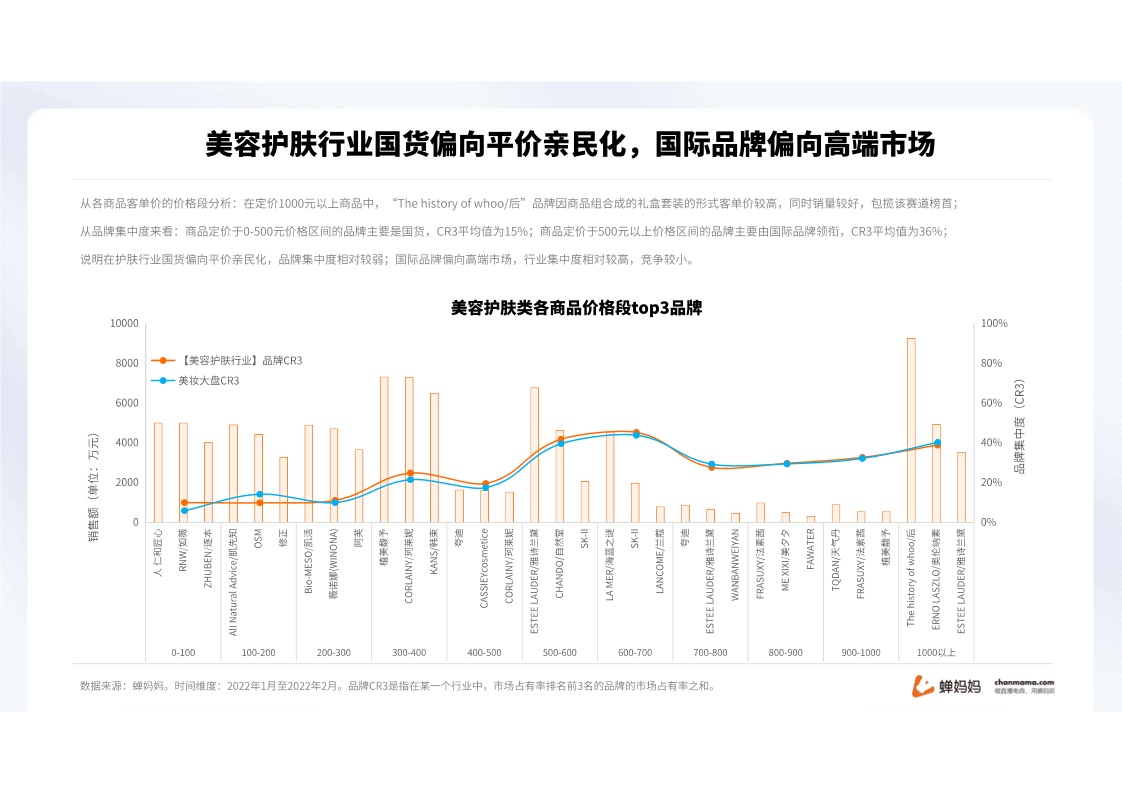
Task: Click the blue legend marker for 美妆大盘CR3
Action: [164, 381]
